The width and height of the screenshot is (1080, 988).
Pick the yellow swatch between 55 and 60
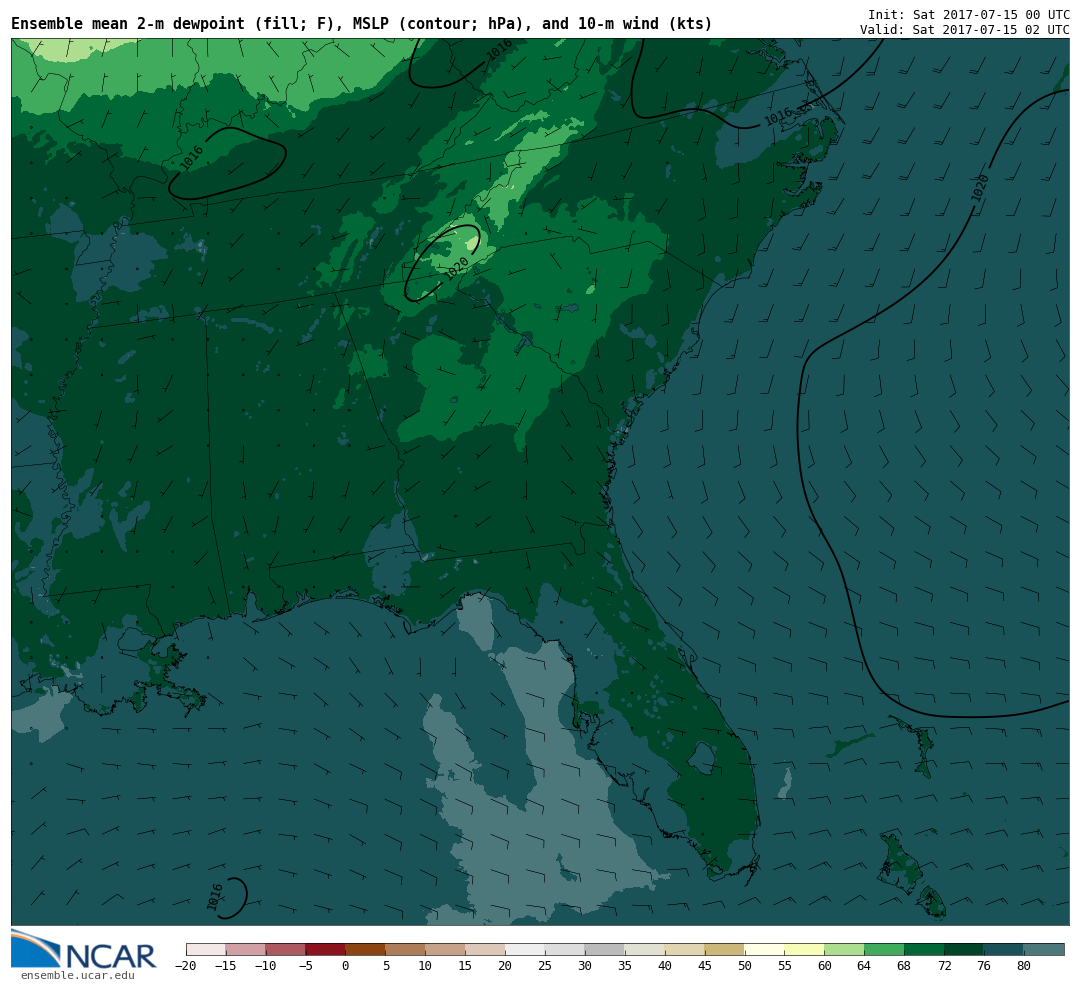point(804,949)
